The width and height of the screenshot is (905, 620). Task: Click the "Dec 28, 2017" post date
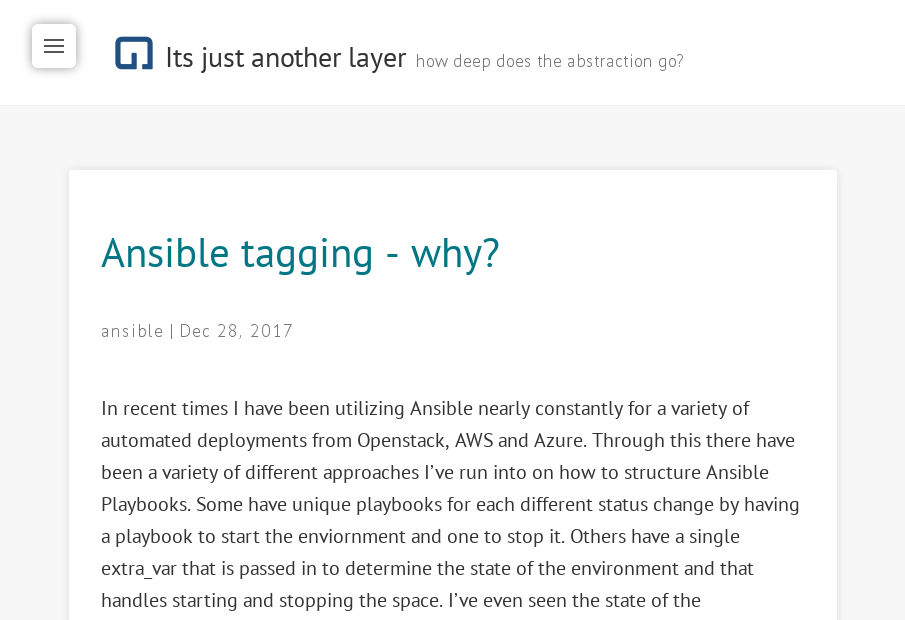click(237, 331)
